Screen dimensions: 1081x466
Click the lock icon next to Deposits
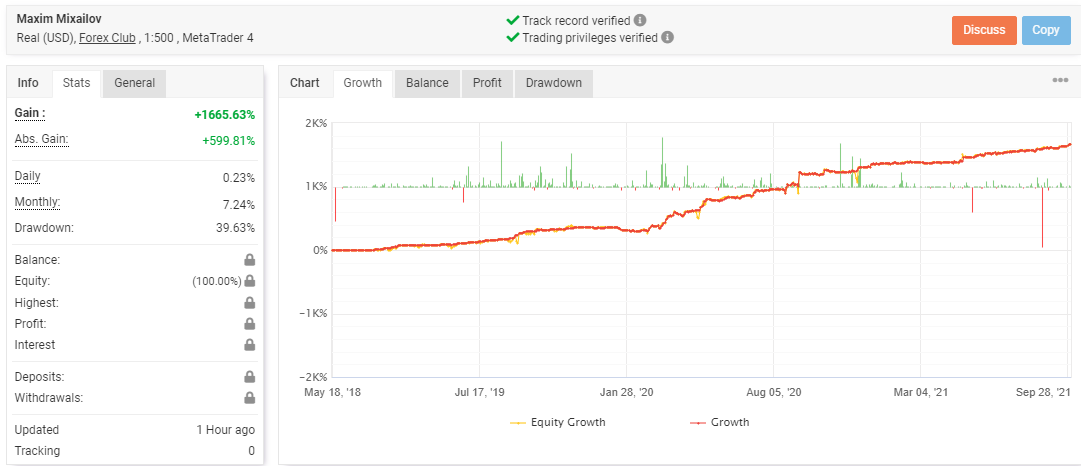(249, 377)
